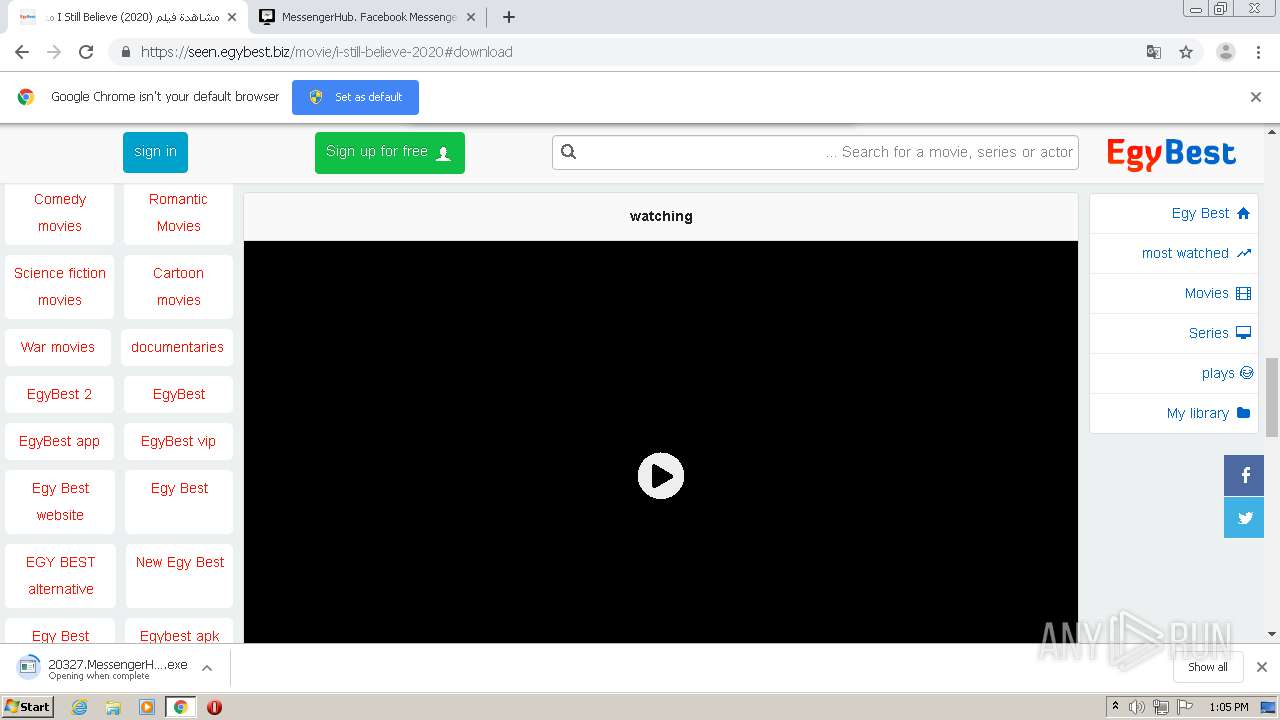This screenshot has height=720, width=1280.
Task: Open most watched in the sidebar menu
Action: [1174, 253]
